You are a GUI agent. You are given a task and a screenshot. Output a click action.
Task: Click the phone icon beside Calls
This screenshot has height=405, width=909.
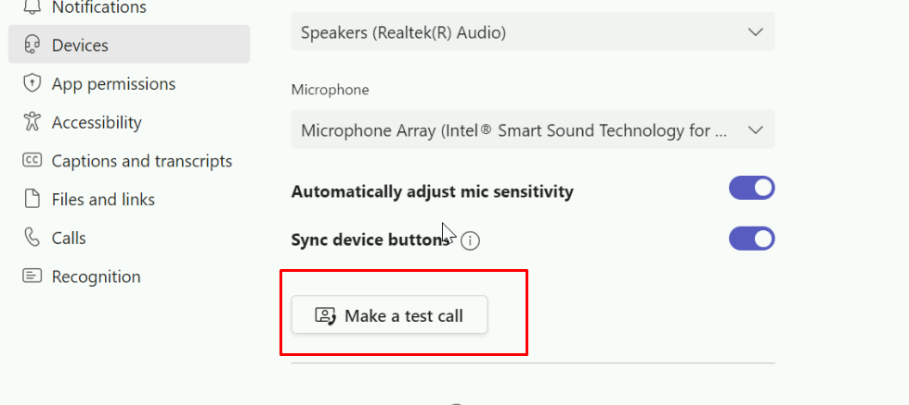pyautogui.click(x=32, y=238)
